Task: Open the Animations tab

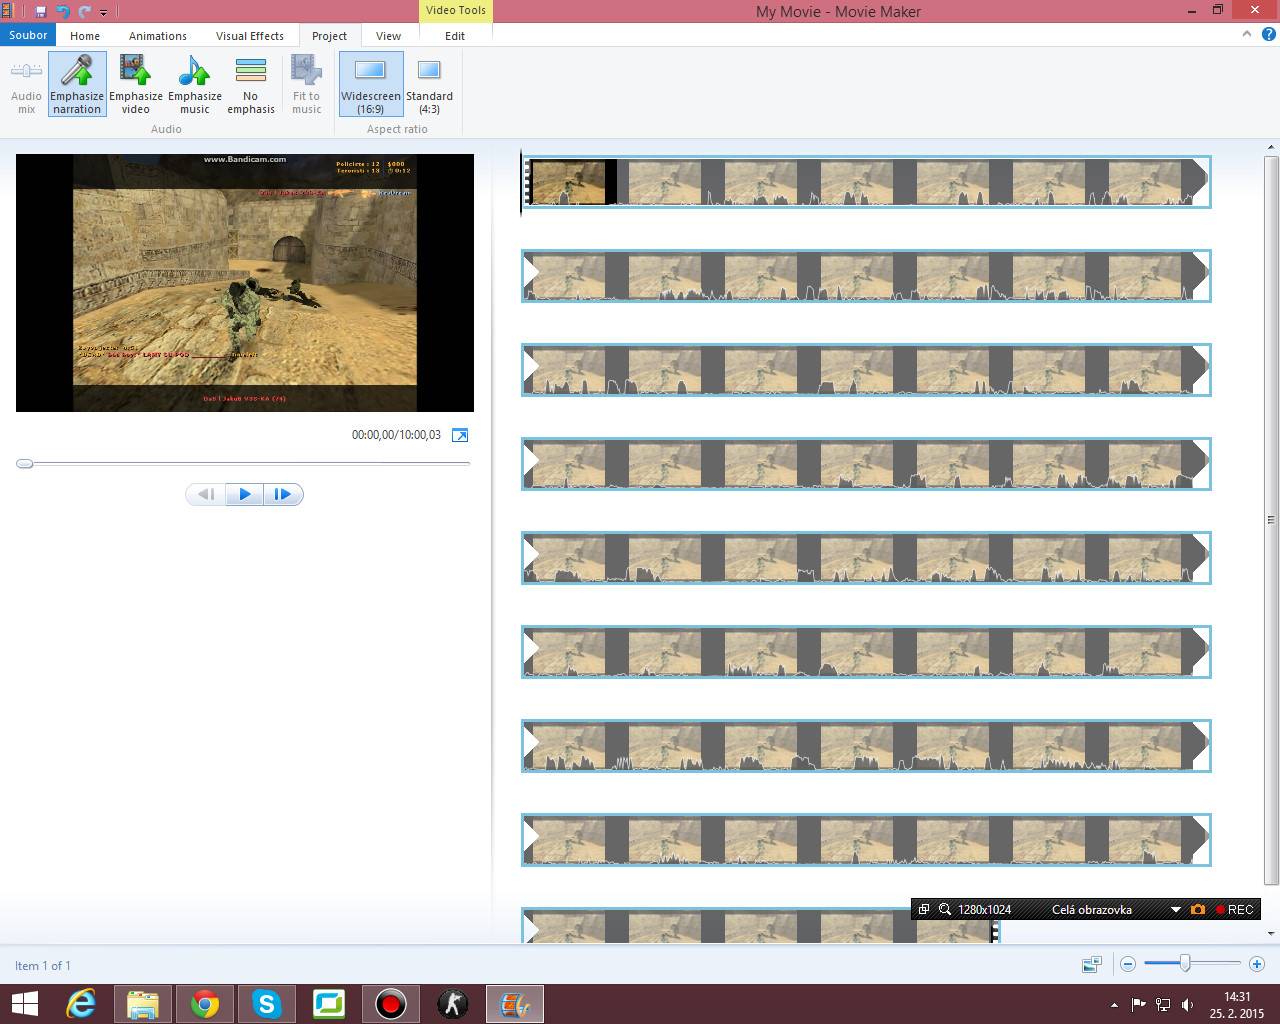Action: (157, 36)
